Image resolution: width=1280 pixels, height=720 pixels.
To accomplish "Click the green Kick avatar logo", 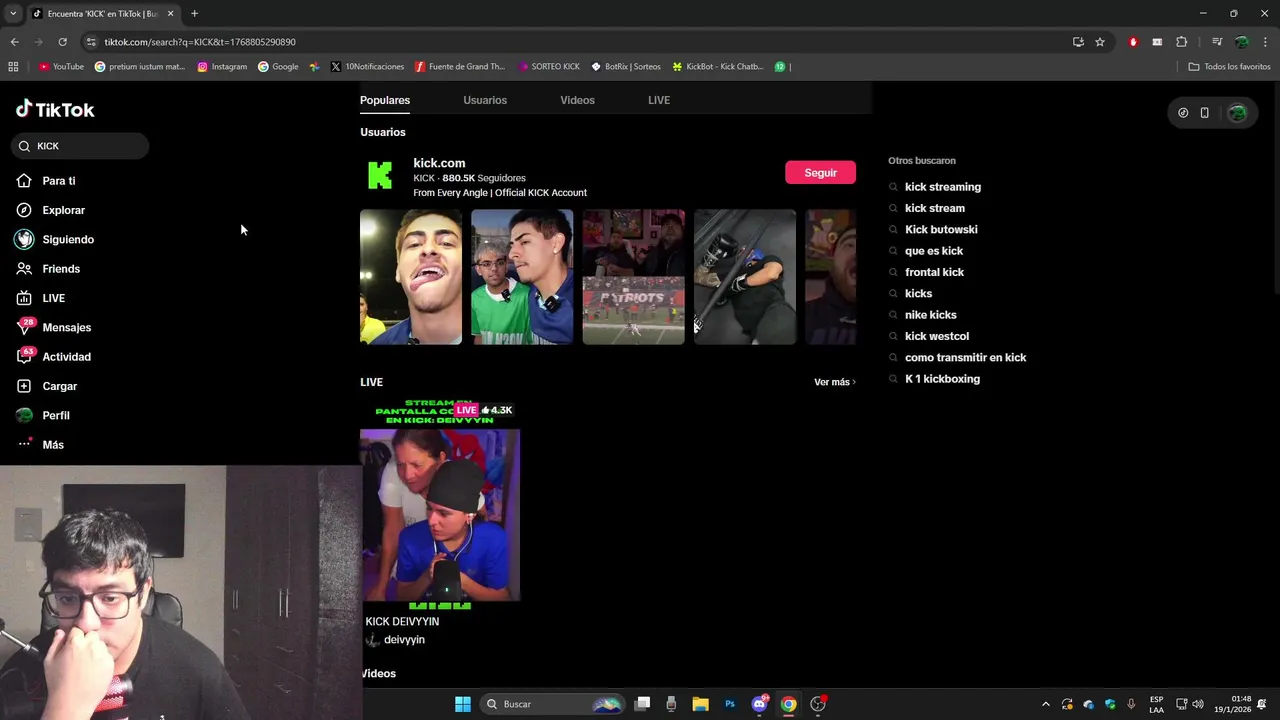I will 380,175.
